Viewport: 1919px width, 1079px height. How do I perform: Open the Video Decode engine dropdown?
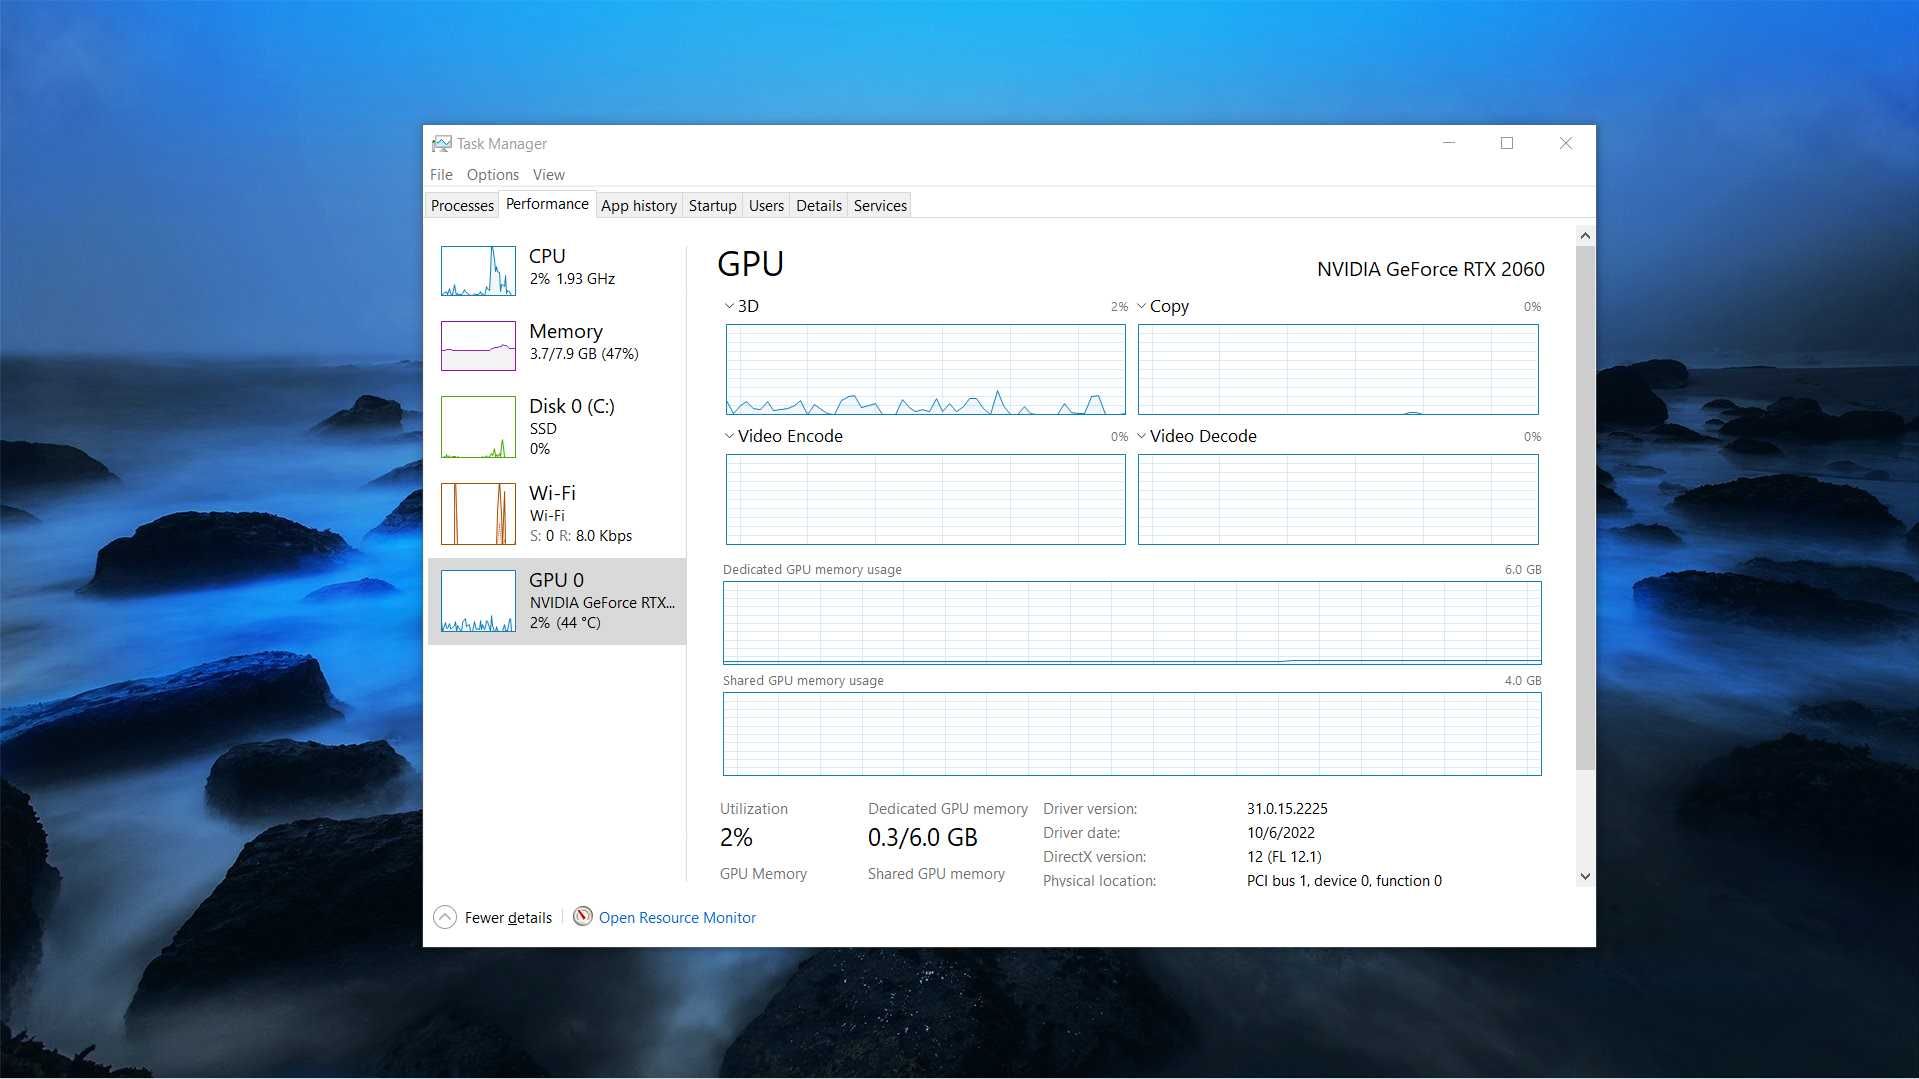click(1141, 436)
